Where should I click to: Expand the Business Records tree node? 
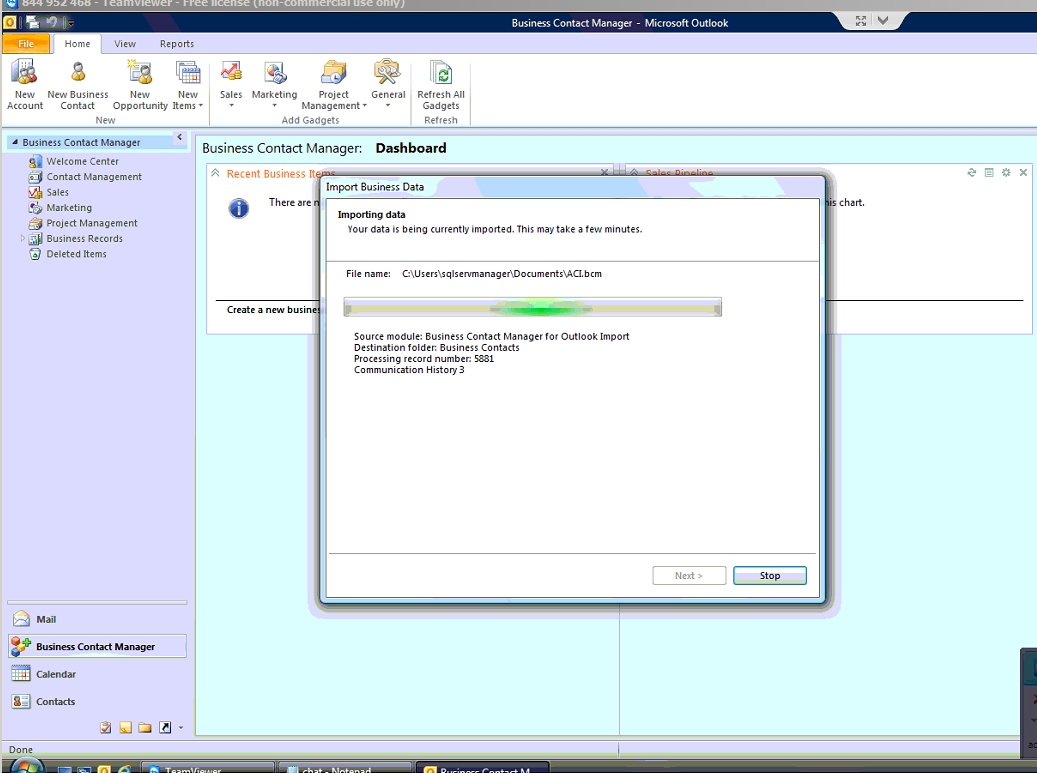[23, 239]
